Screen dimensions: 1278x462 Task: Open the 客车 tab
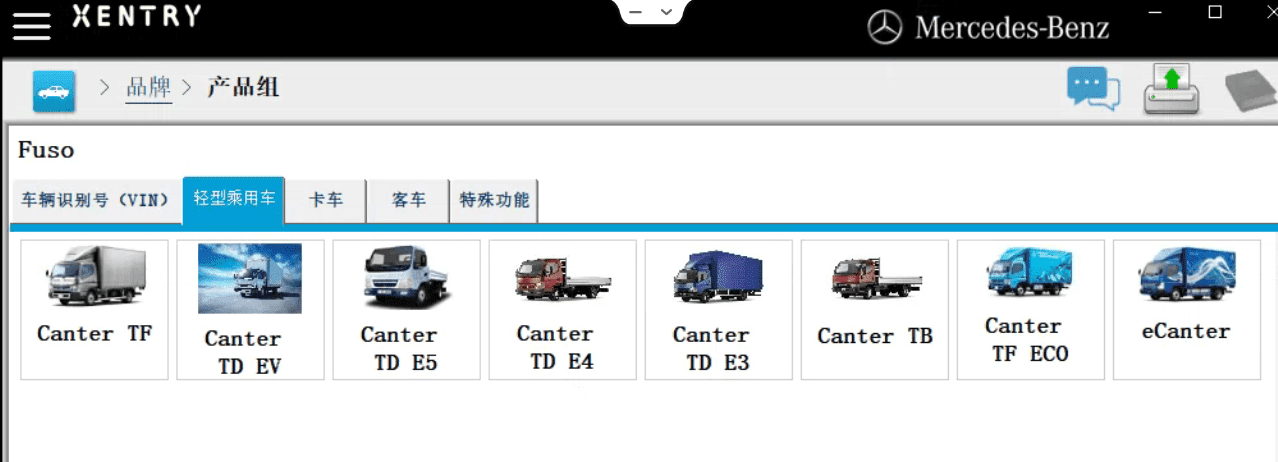[x=408, y=200]
